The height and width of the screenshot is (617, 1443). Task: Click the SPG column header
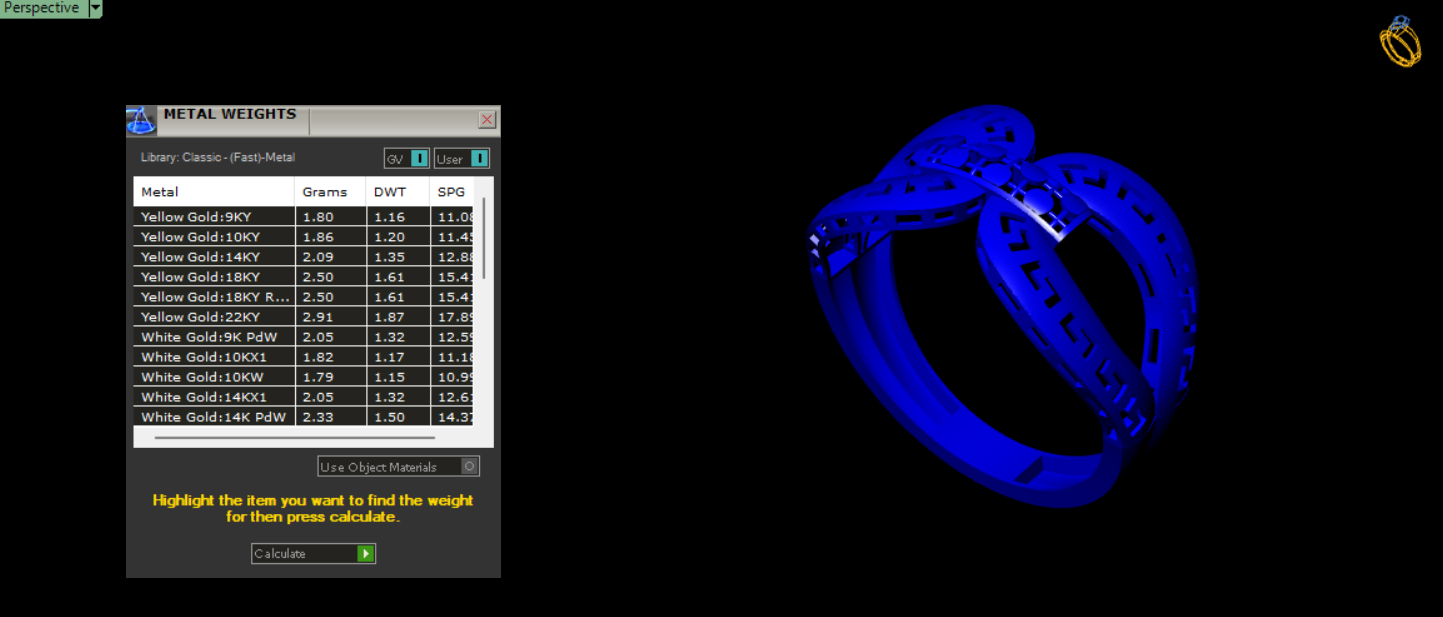451,192
